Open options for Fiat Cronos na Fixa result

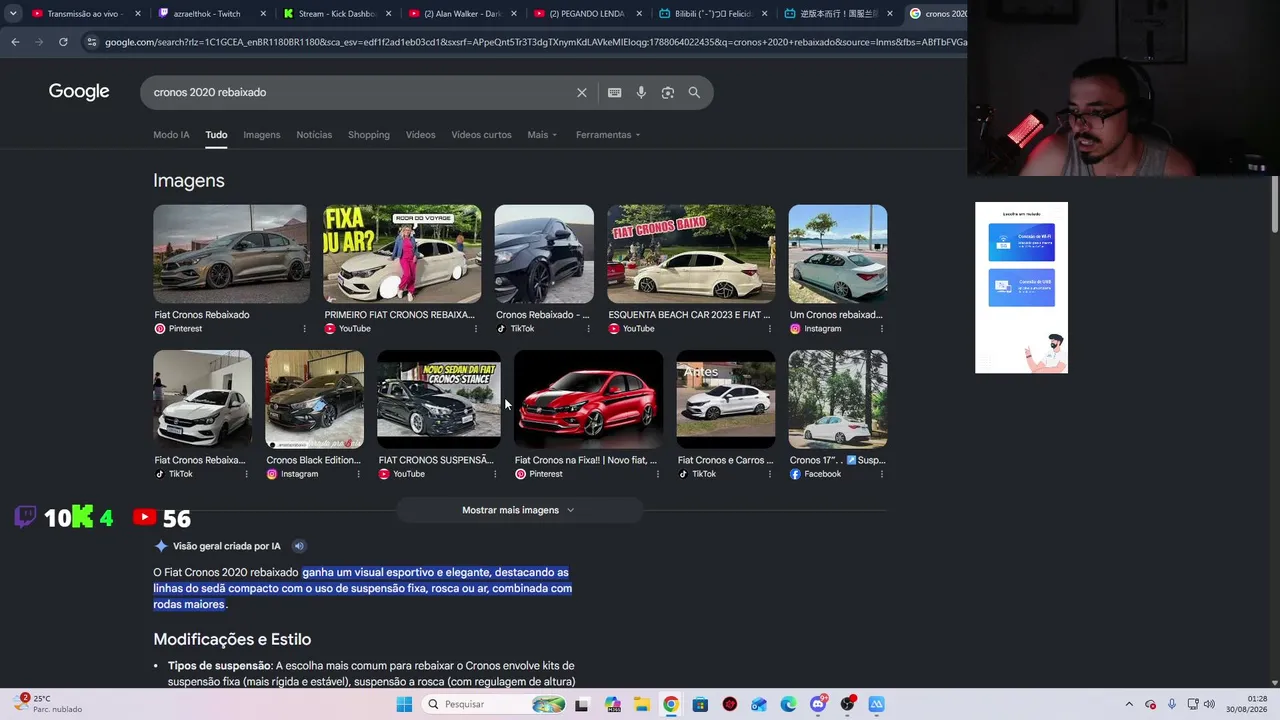point(657,474)
